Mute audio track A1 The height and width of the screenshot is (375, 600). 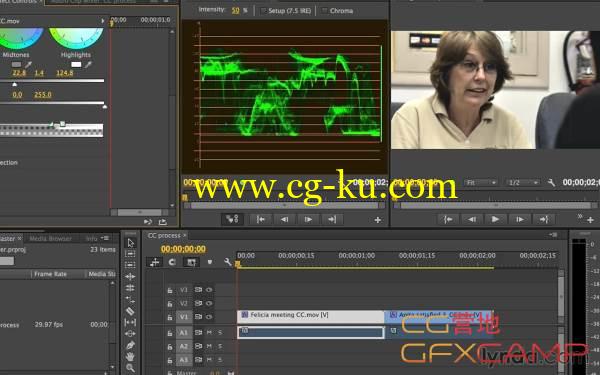click(x=209, y=333)
